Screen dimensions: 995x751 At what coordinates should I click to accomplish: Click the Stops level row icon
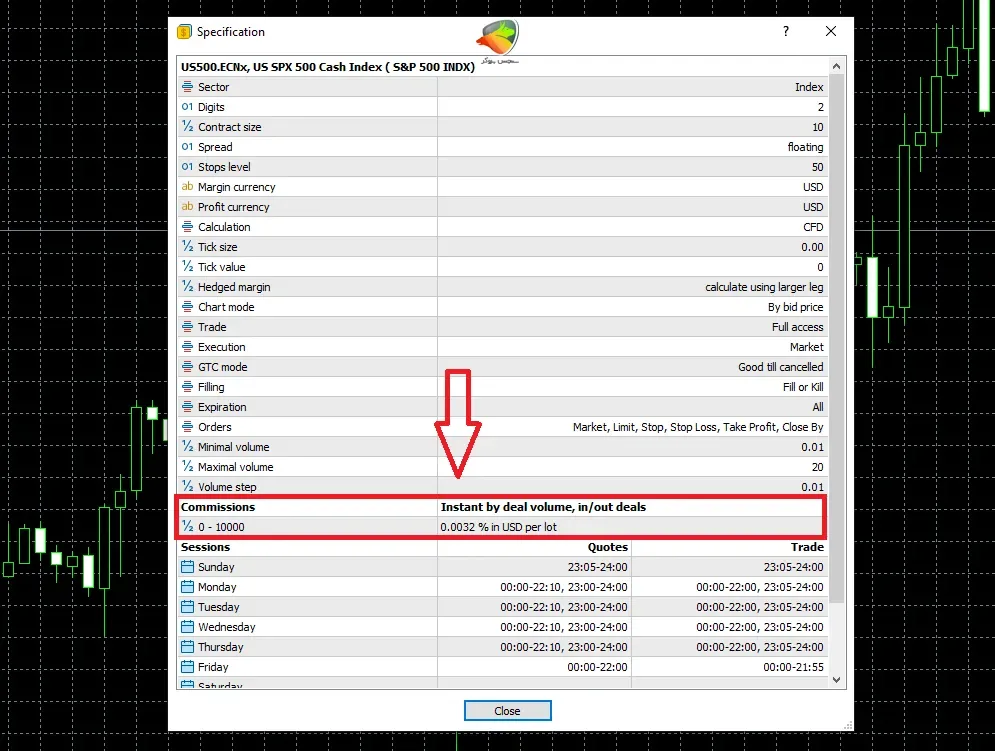pyautogui.click(x=187, y=166)
